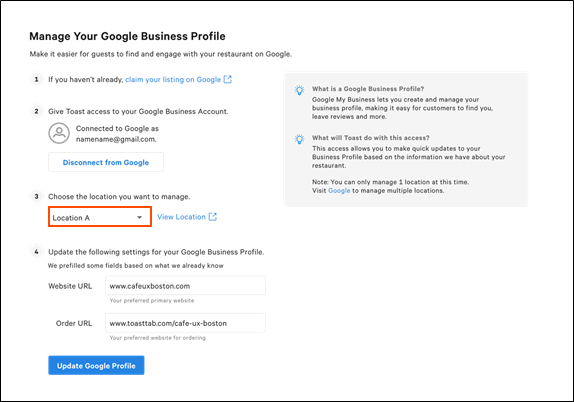Click the step 4 number badge
574x402 pixels.
(x=36, y=252)
